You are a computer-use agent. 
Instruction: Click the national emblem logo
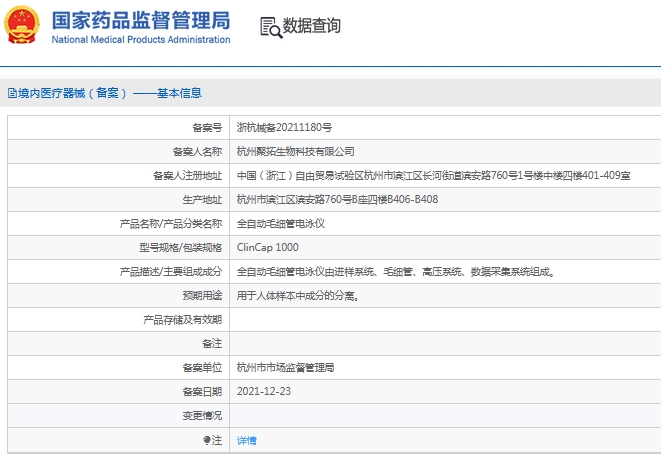tap(22, 24)
